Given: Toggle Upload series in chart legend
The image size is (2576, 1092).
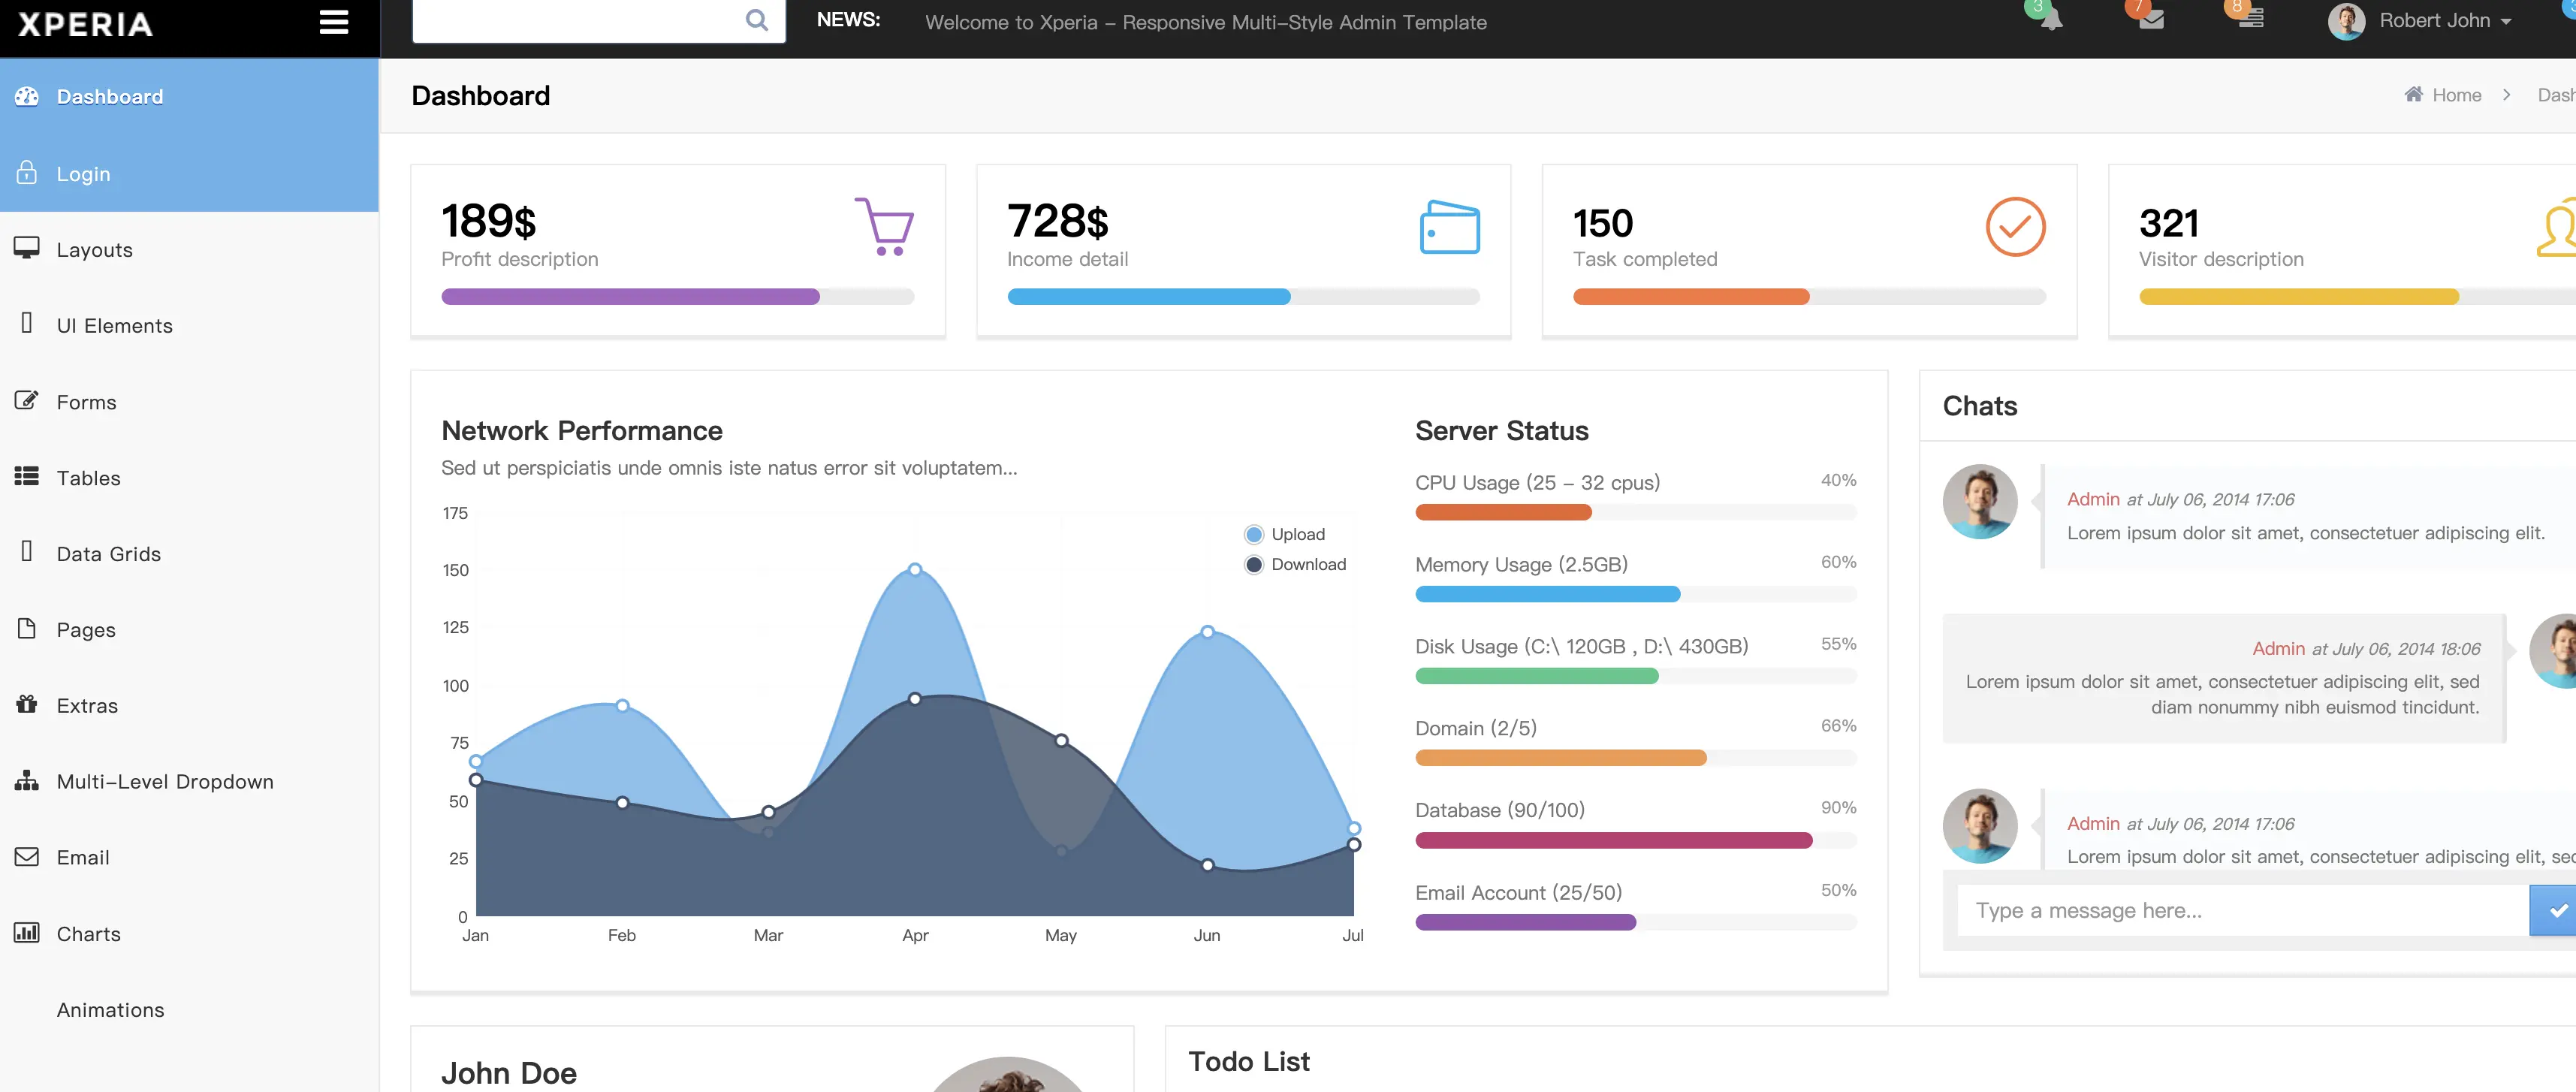Looking at the screenshot, I should 1285,534.
